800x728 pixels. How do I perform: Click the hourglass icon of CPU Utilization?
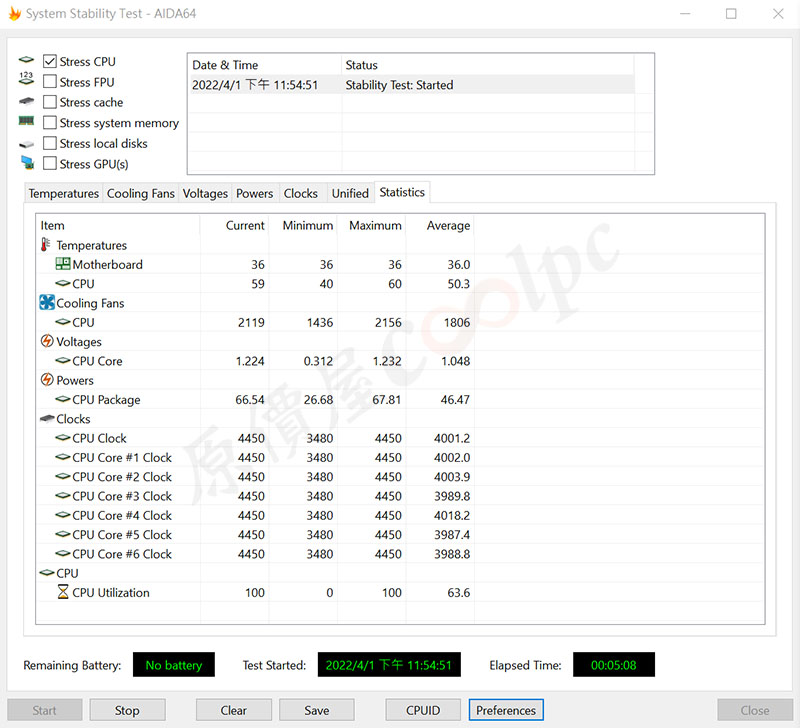[63, 592]
